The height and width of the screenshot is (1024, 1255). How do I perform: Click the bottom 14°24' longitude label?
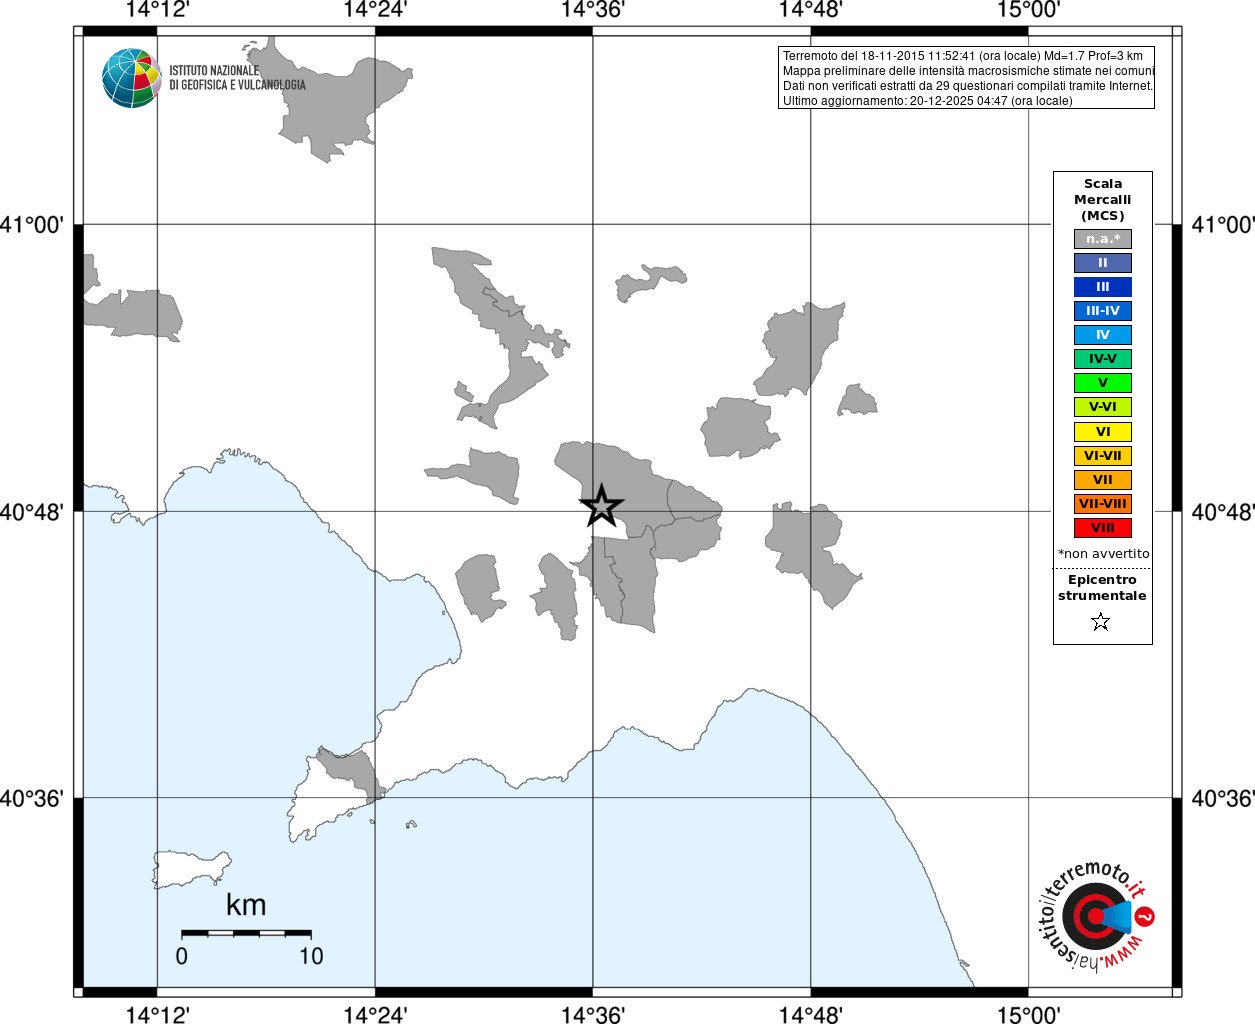(375, 1014)
